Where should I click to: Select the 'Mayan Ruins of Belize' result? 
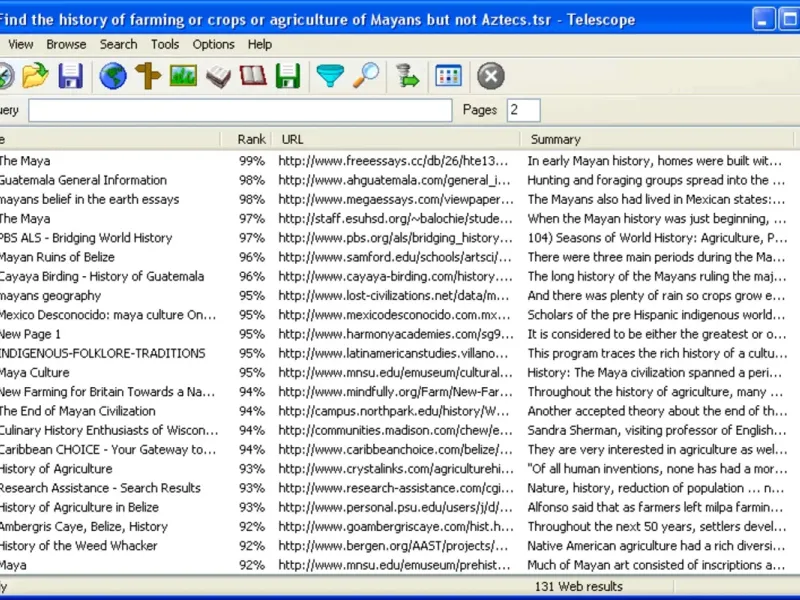[400, 257]
